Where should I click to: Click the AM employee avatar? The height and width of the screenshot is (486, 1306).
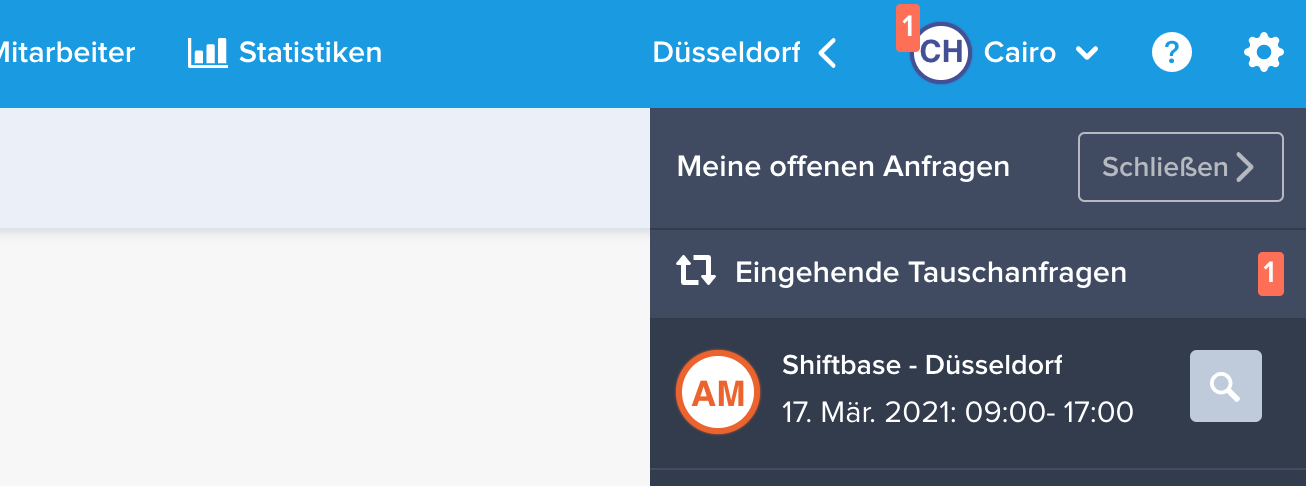(x=718, y=392)
